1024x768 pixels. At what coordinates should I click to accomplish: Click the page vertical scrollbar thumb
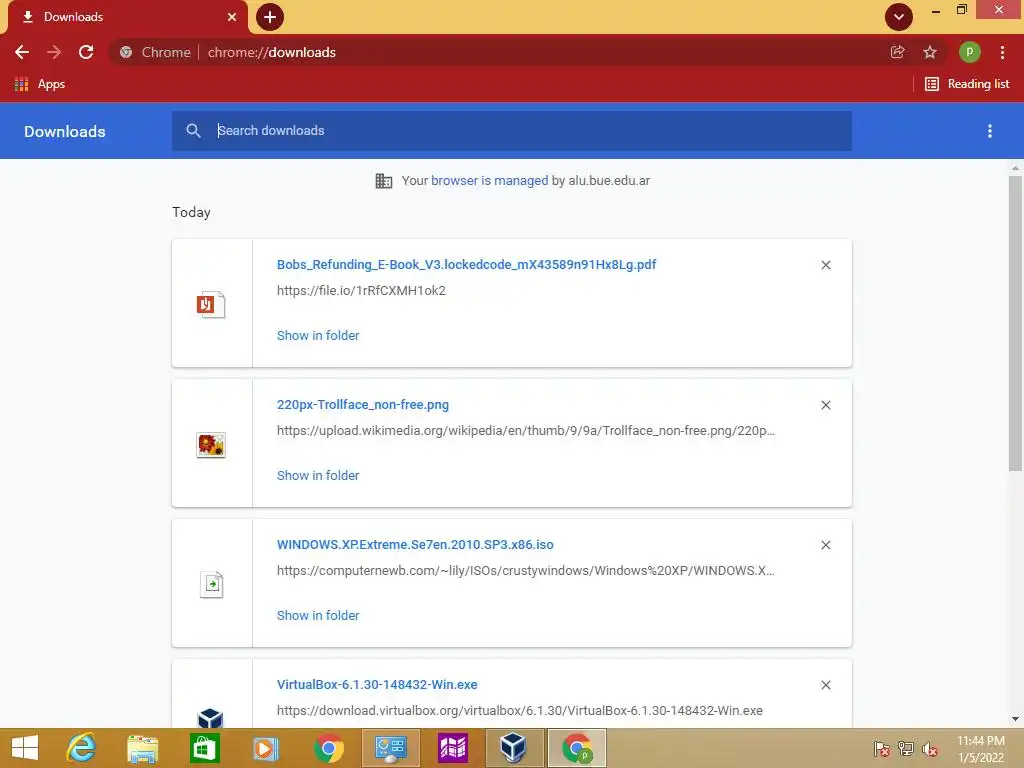pos(1015,323)
